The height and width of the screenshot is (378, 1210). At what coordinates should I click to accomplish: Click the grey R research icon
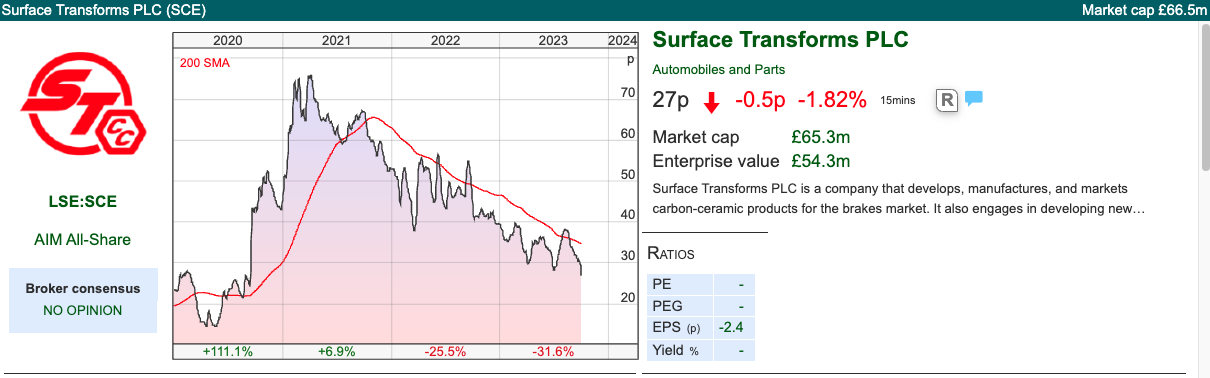tap(947, 100)
